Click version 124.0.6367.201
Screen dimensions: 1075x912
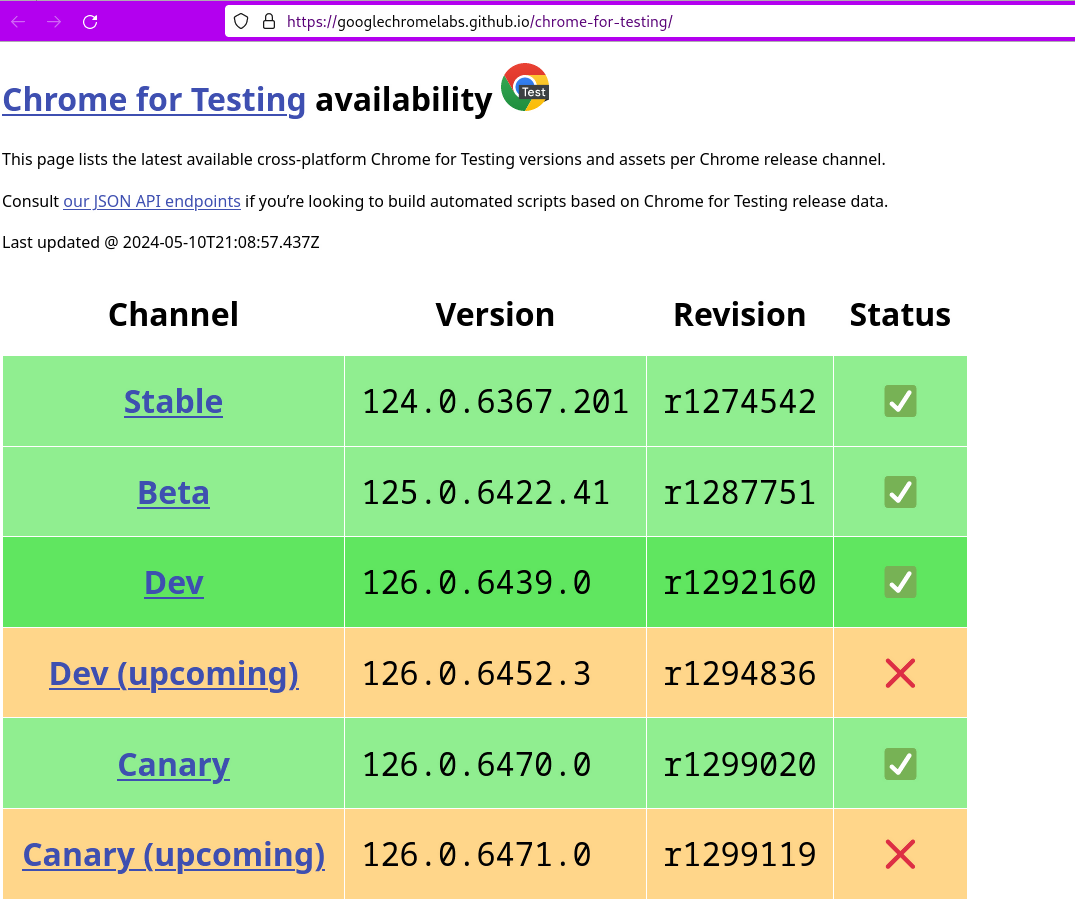coord(495,402)
